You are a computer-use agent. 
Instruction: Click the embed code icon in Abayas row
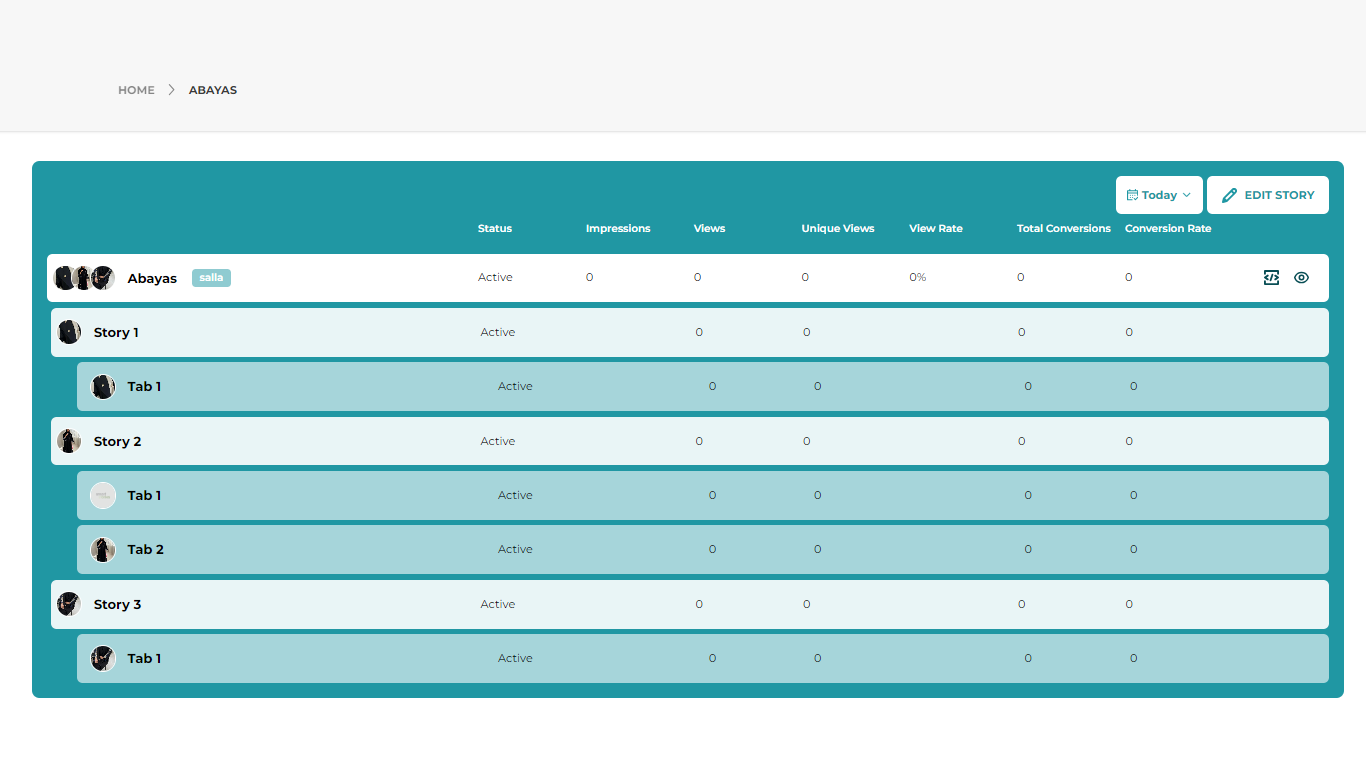pos(1271,278)
